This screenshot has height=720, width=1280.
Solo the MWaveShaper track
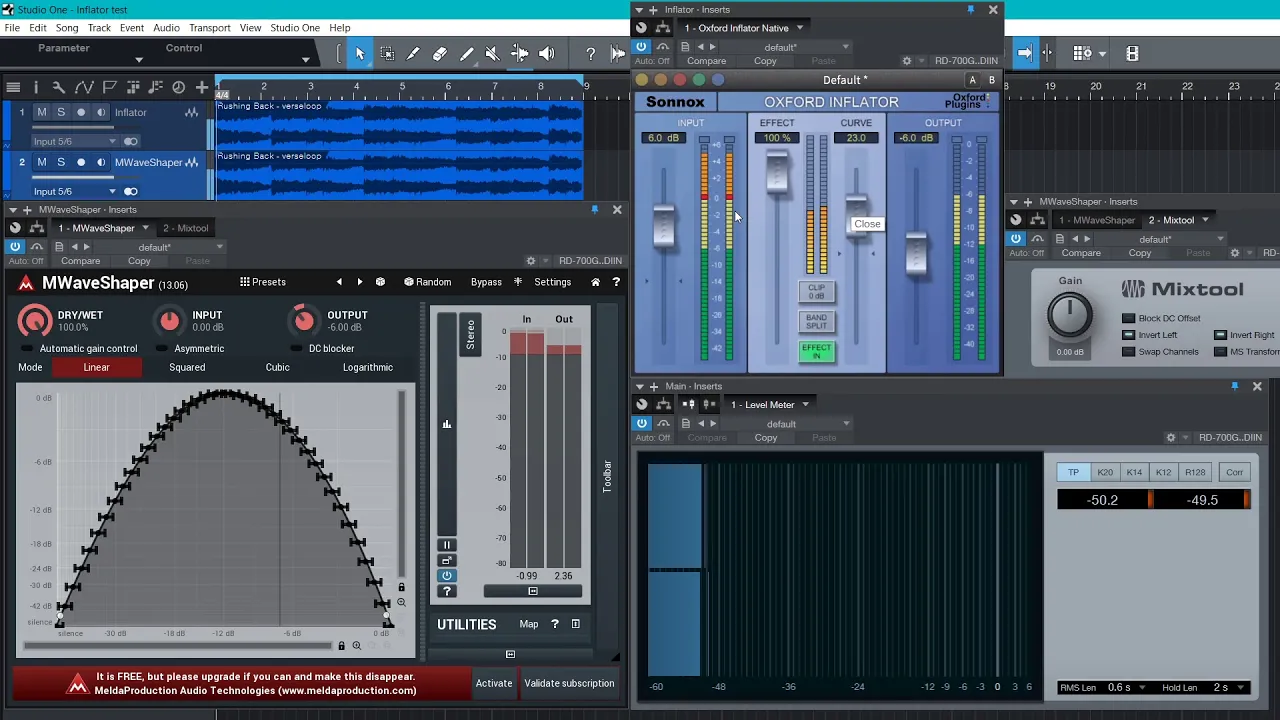pyautogui.click(x=60, y=162)
